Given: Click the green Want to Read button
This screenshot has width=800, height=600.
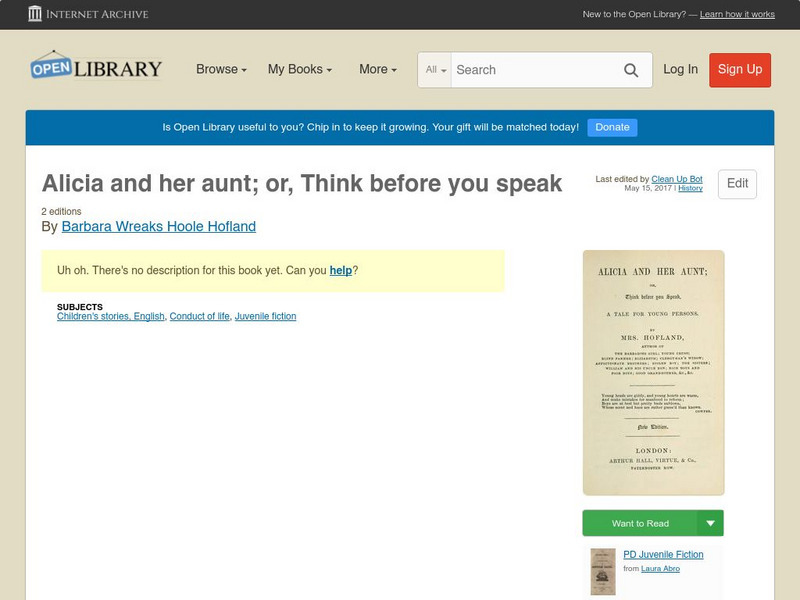Looking at the screenshot, I should click(639, 523).
